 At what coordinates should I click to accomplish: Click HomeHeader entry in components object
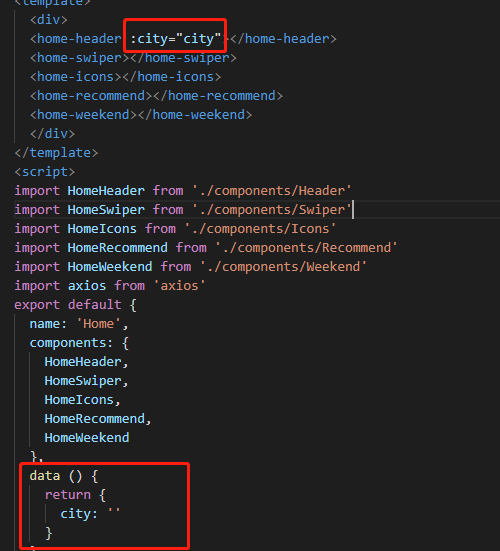click(83, 361)
